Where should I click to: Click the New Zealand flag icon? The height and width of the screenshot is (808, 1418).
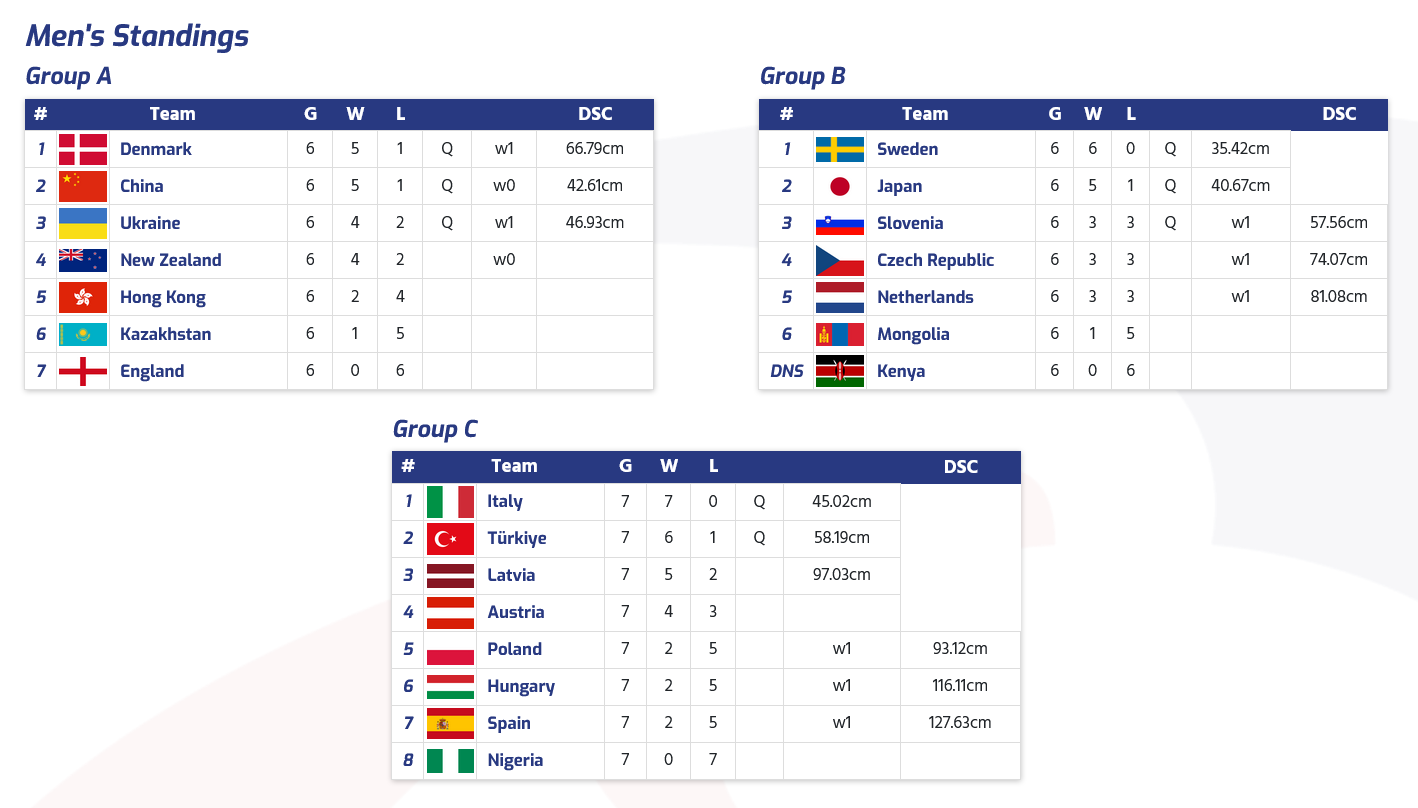click(x=83, y=260)
